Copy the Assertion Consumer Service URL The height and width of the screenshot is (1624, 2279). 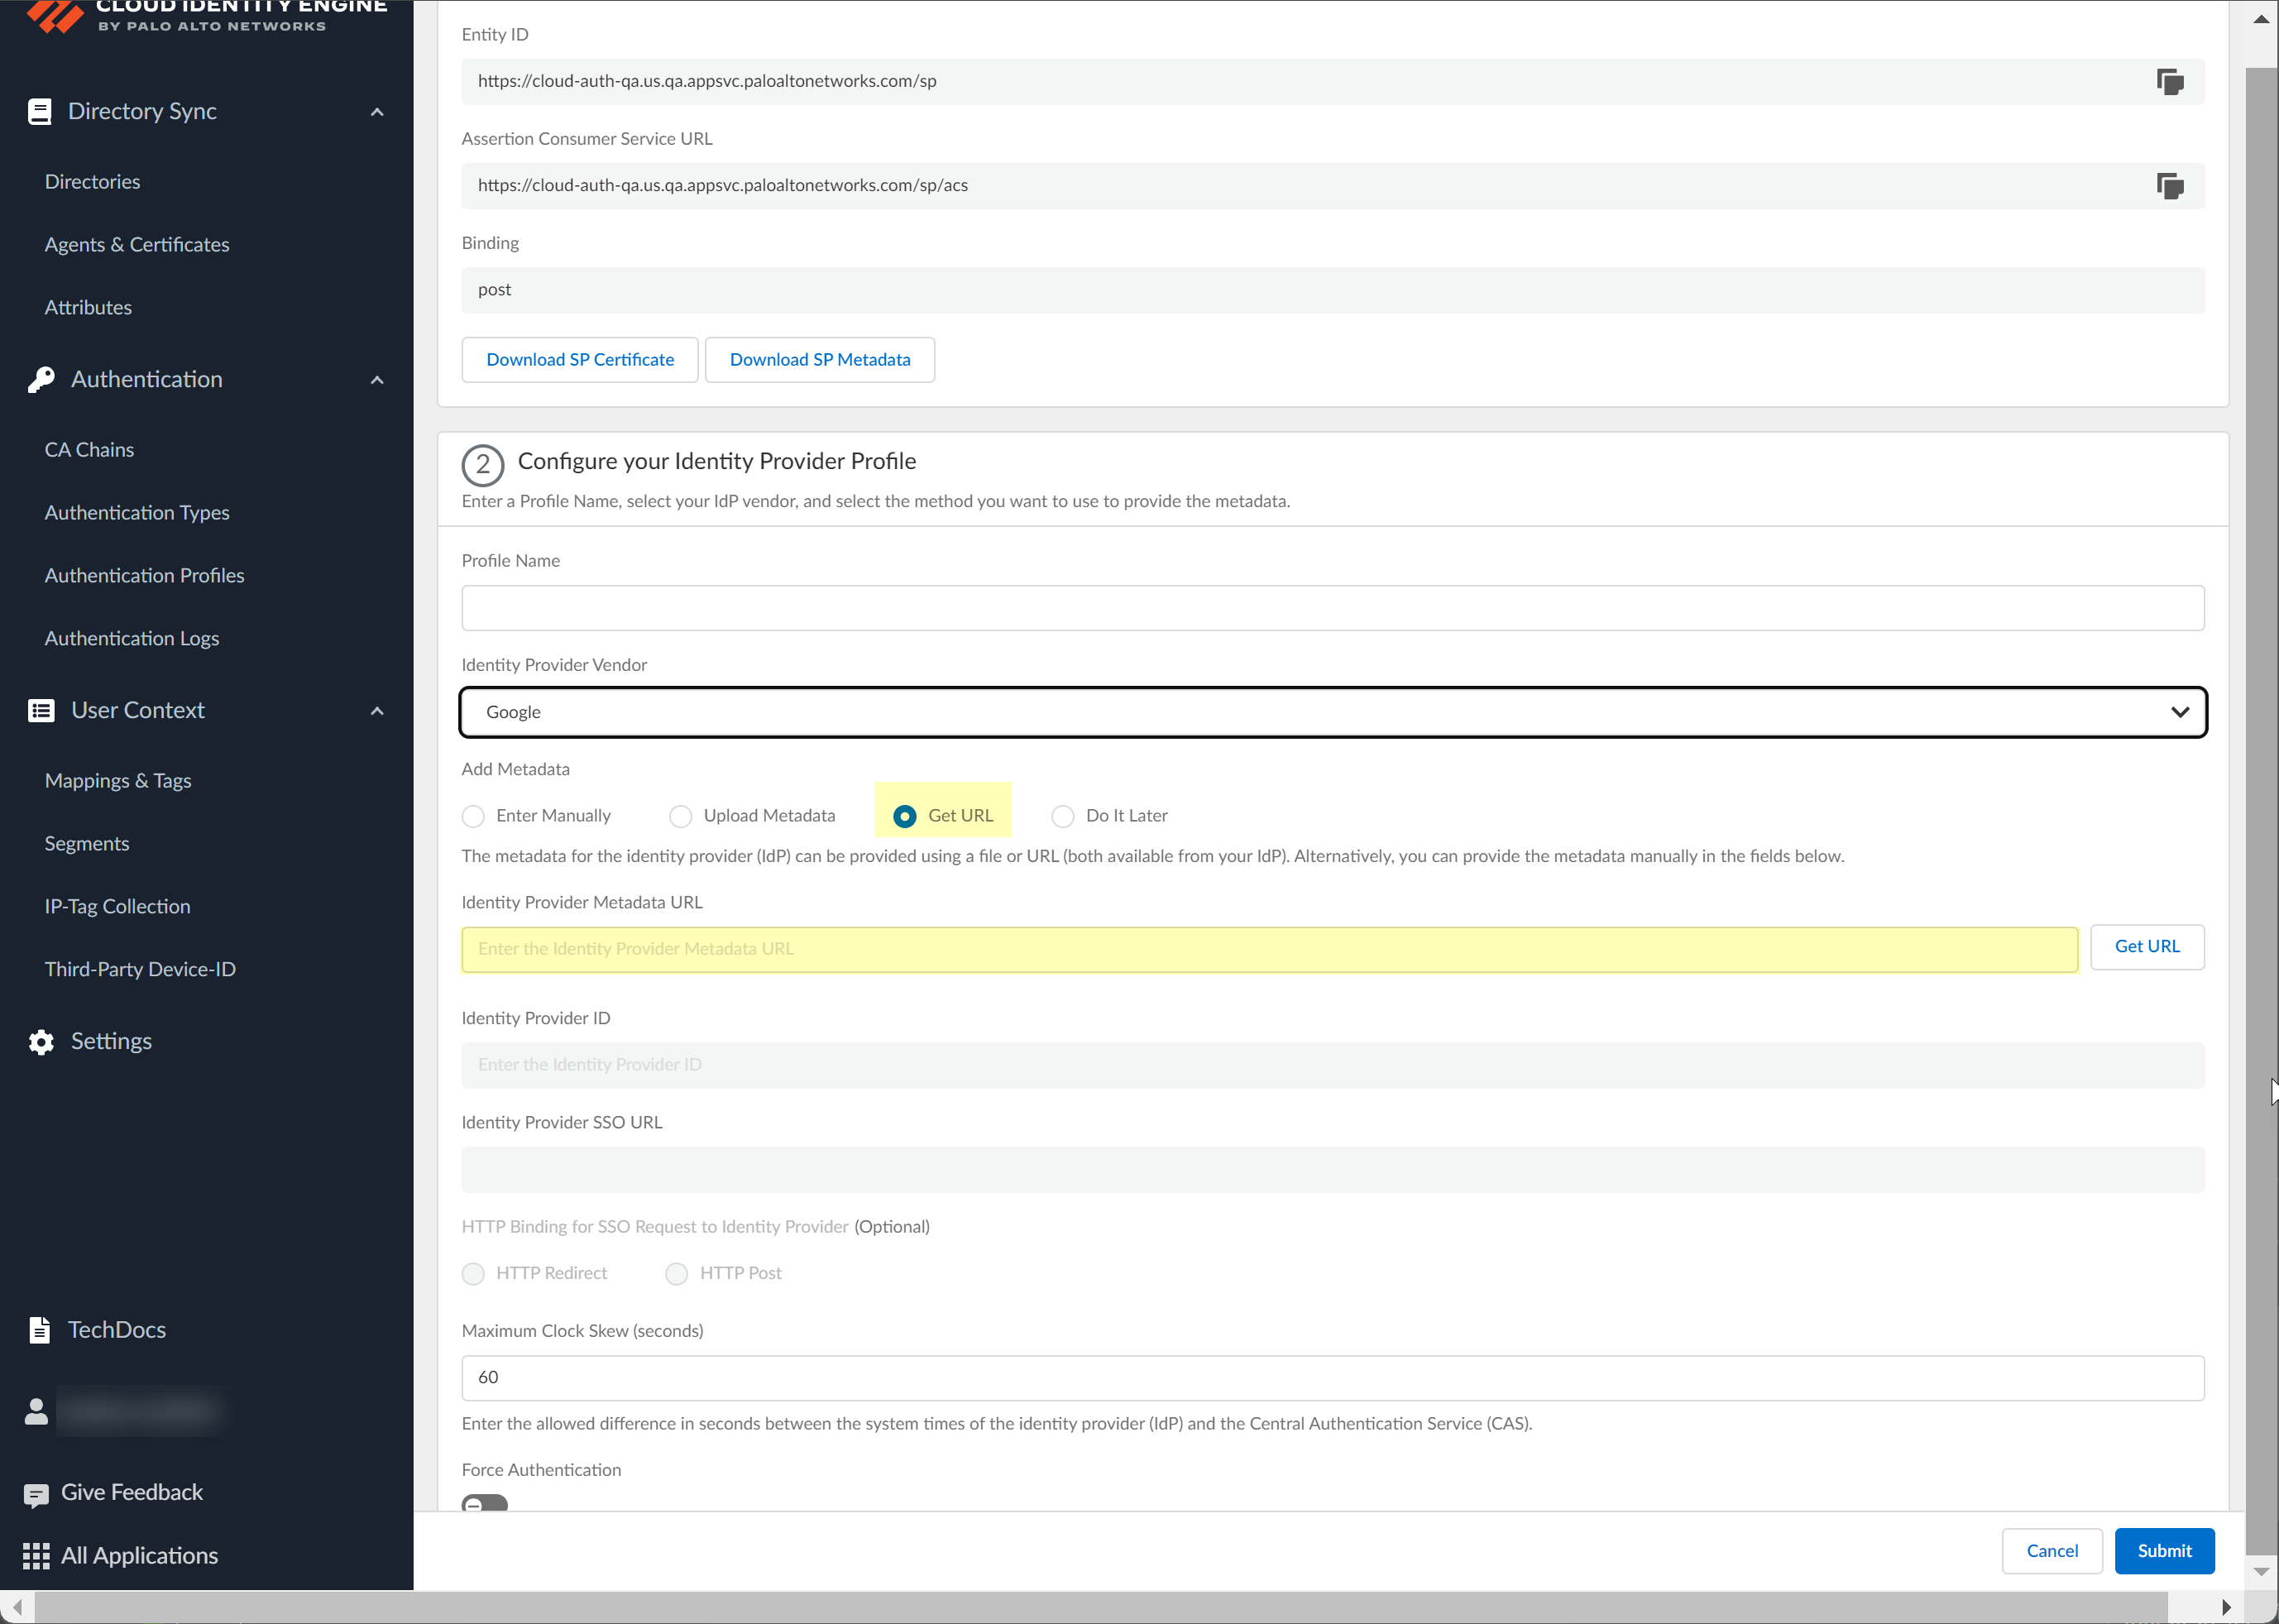tap(2170, 186)
